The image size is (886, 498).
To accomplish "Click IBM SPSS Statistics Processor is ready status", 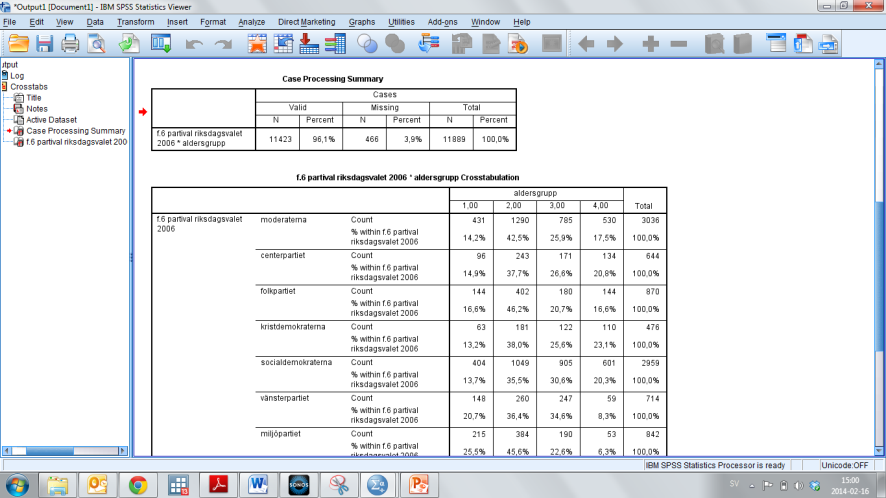I will (x=715, y=465).
